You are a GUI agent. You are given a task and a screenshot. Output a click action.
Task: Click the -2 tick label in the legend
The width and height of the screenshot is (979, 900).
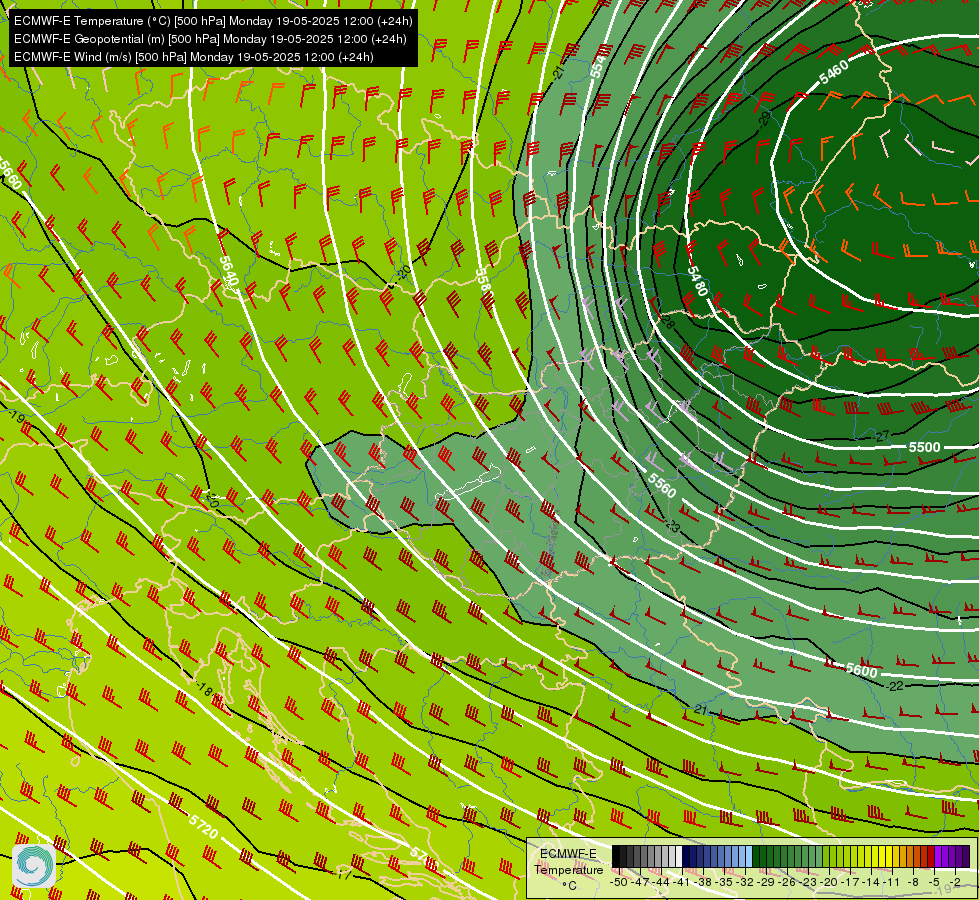pyautogui.click(x=956, y=882)
